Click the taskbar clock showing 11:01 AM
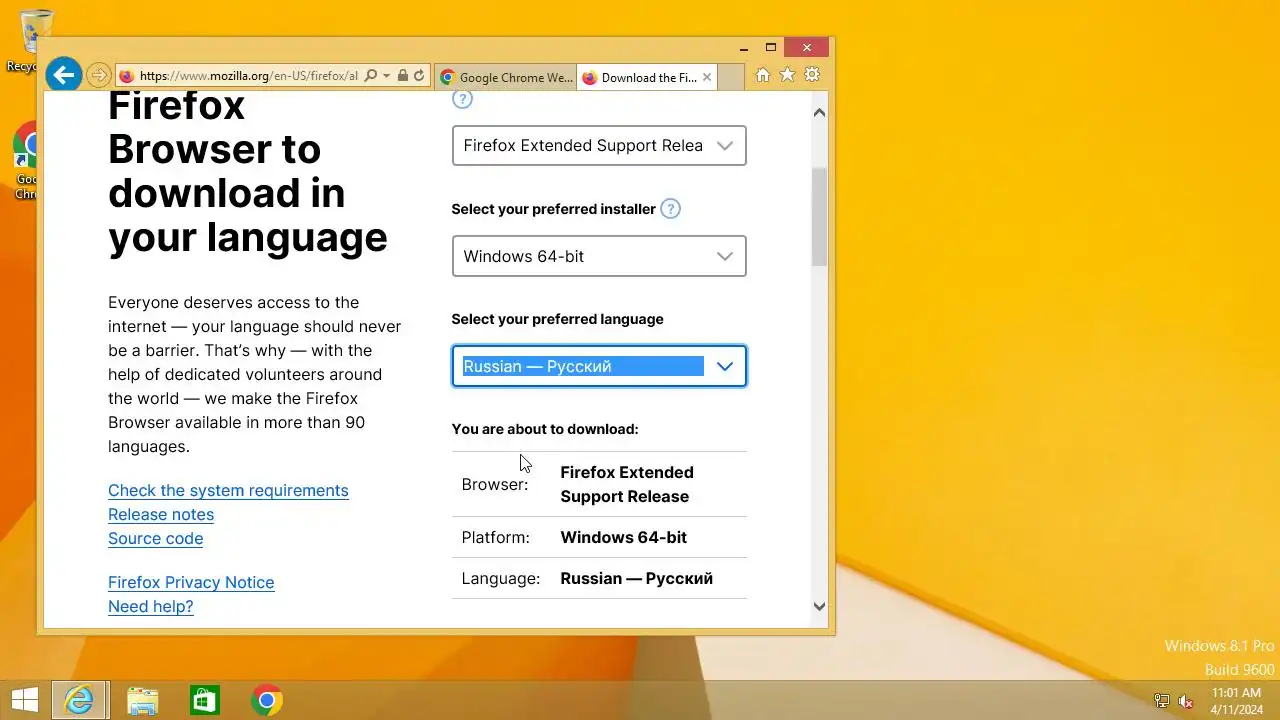Image resolution: width=1280 pixels, height=720 pixels. point(1236,700)
